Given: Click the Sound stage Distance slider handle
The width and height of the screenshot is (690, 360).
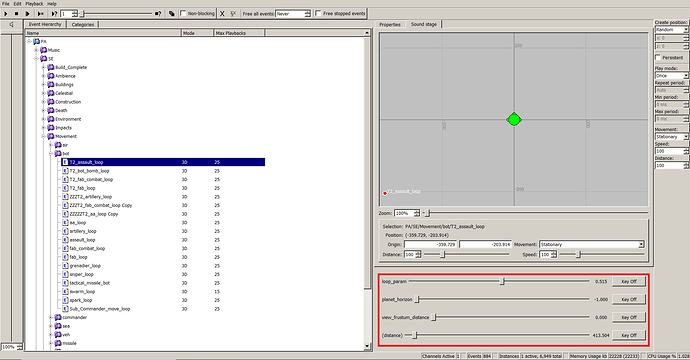Looking at the screenshot, I should [x=443, y=254].
